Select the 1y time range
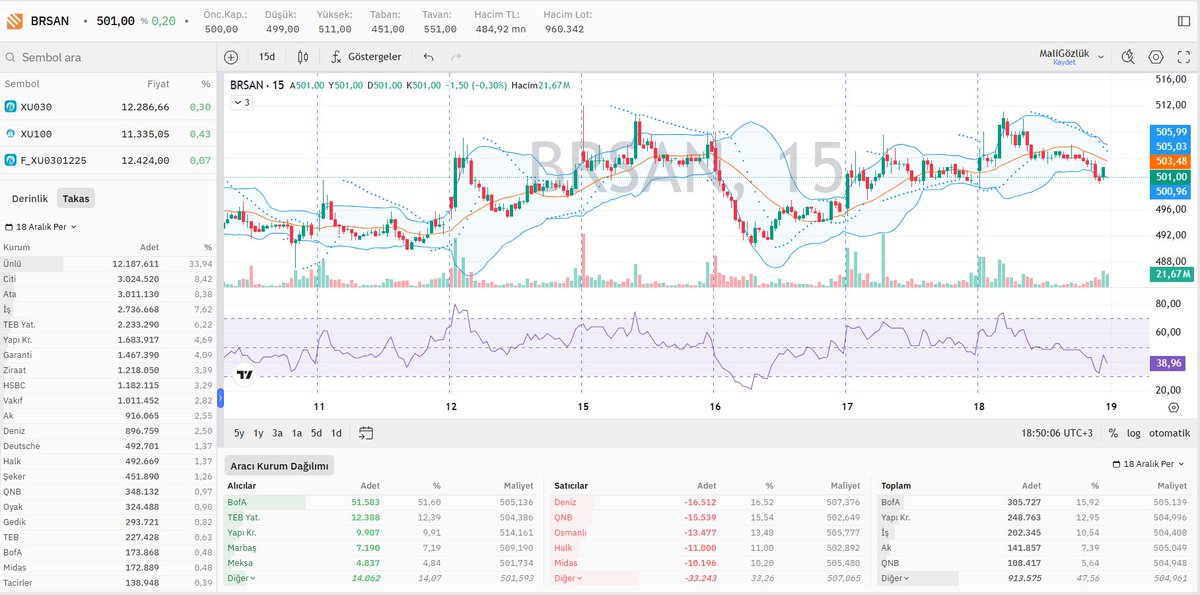The height and width of the screenshot is (595, 1200). (x=258, y=433)
